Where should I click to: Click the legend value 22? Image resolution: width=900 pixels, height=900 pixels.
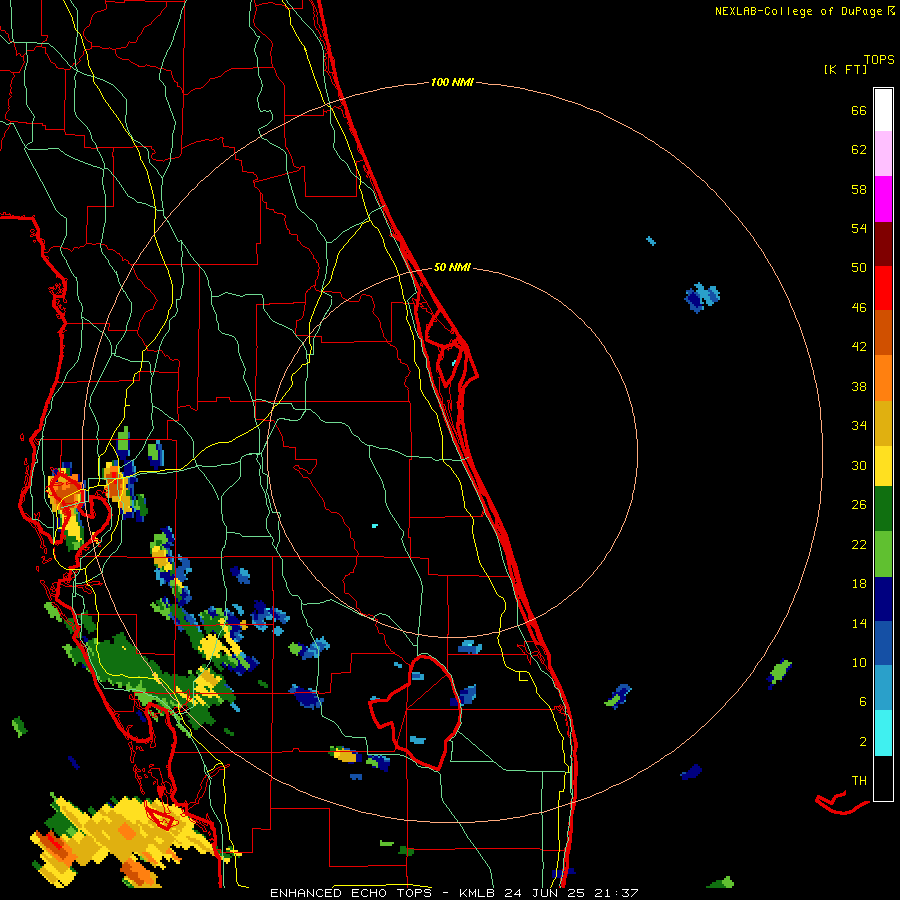(859, 545)
